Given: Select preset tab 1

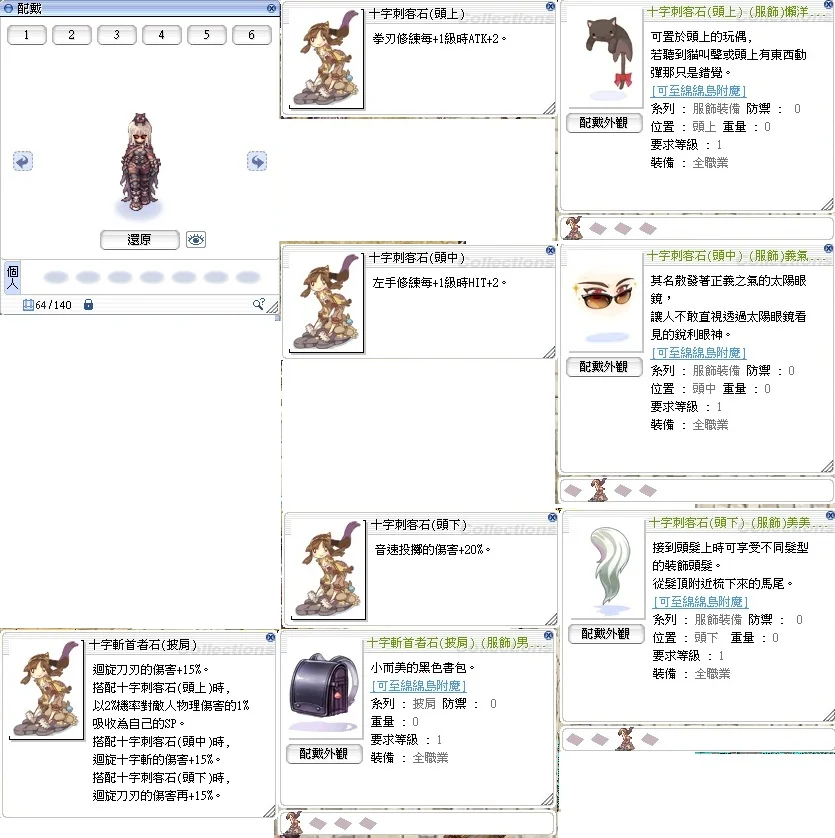Looking at the screenshot, I should coord(27,35).
